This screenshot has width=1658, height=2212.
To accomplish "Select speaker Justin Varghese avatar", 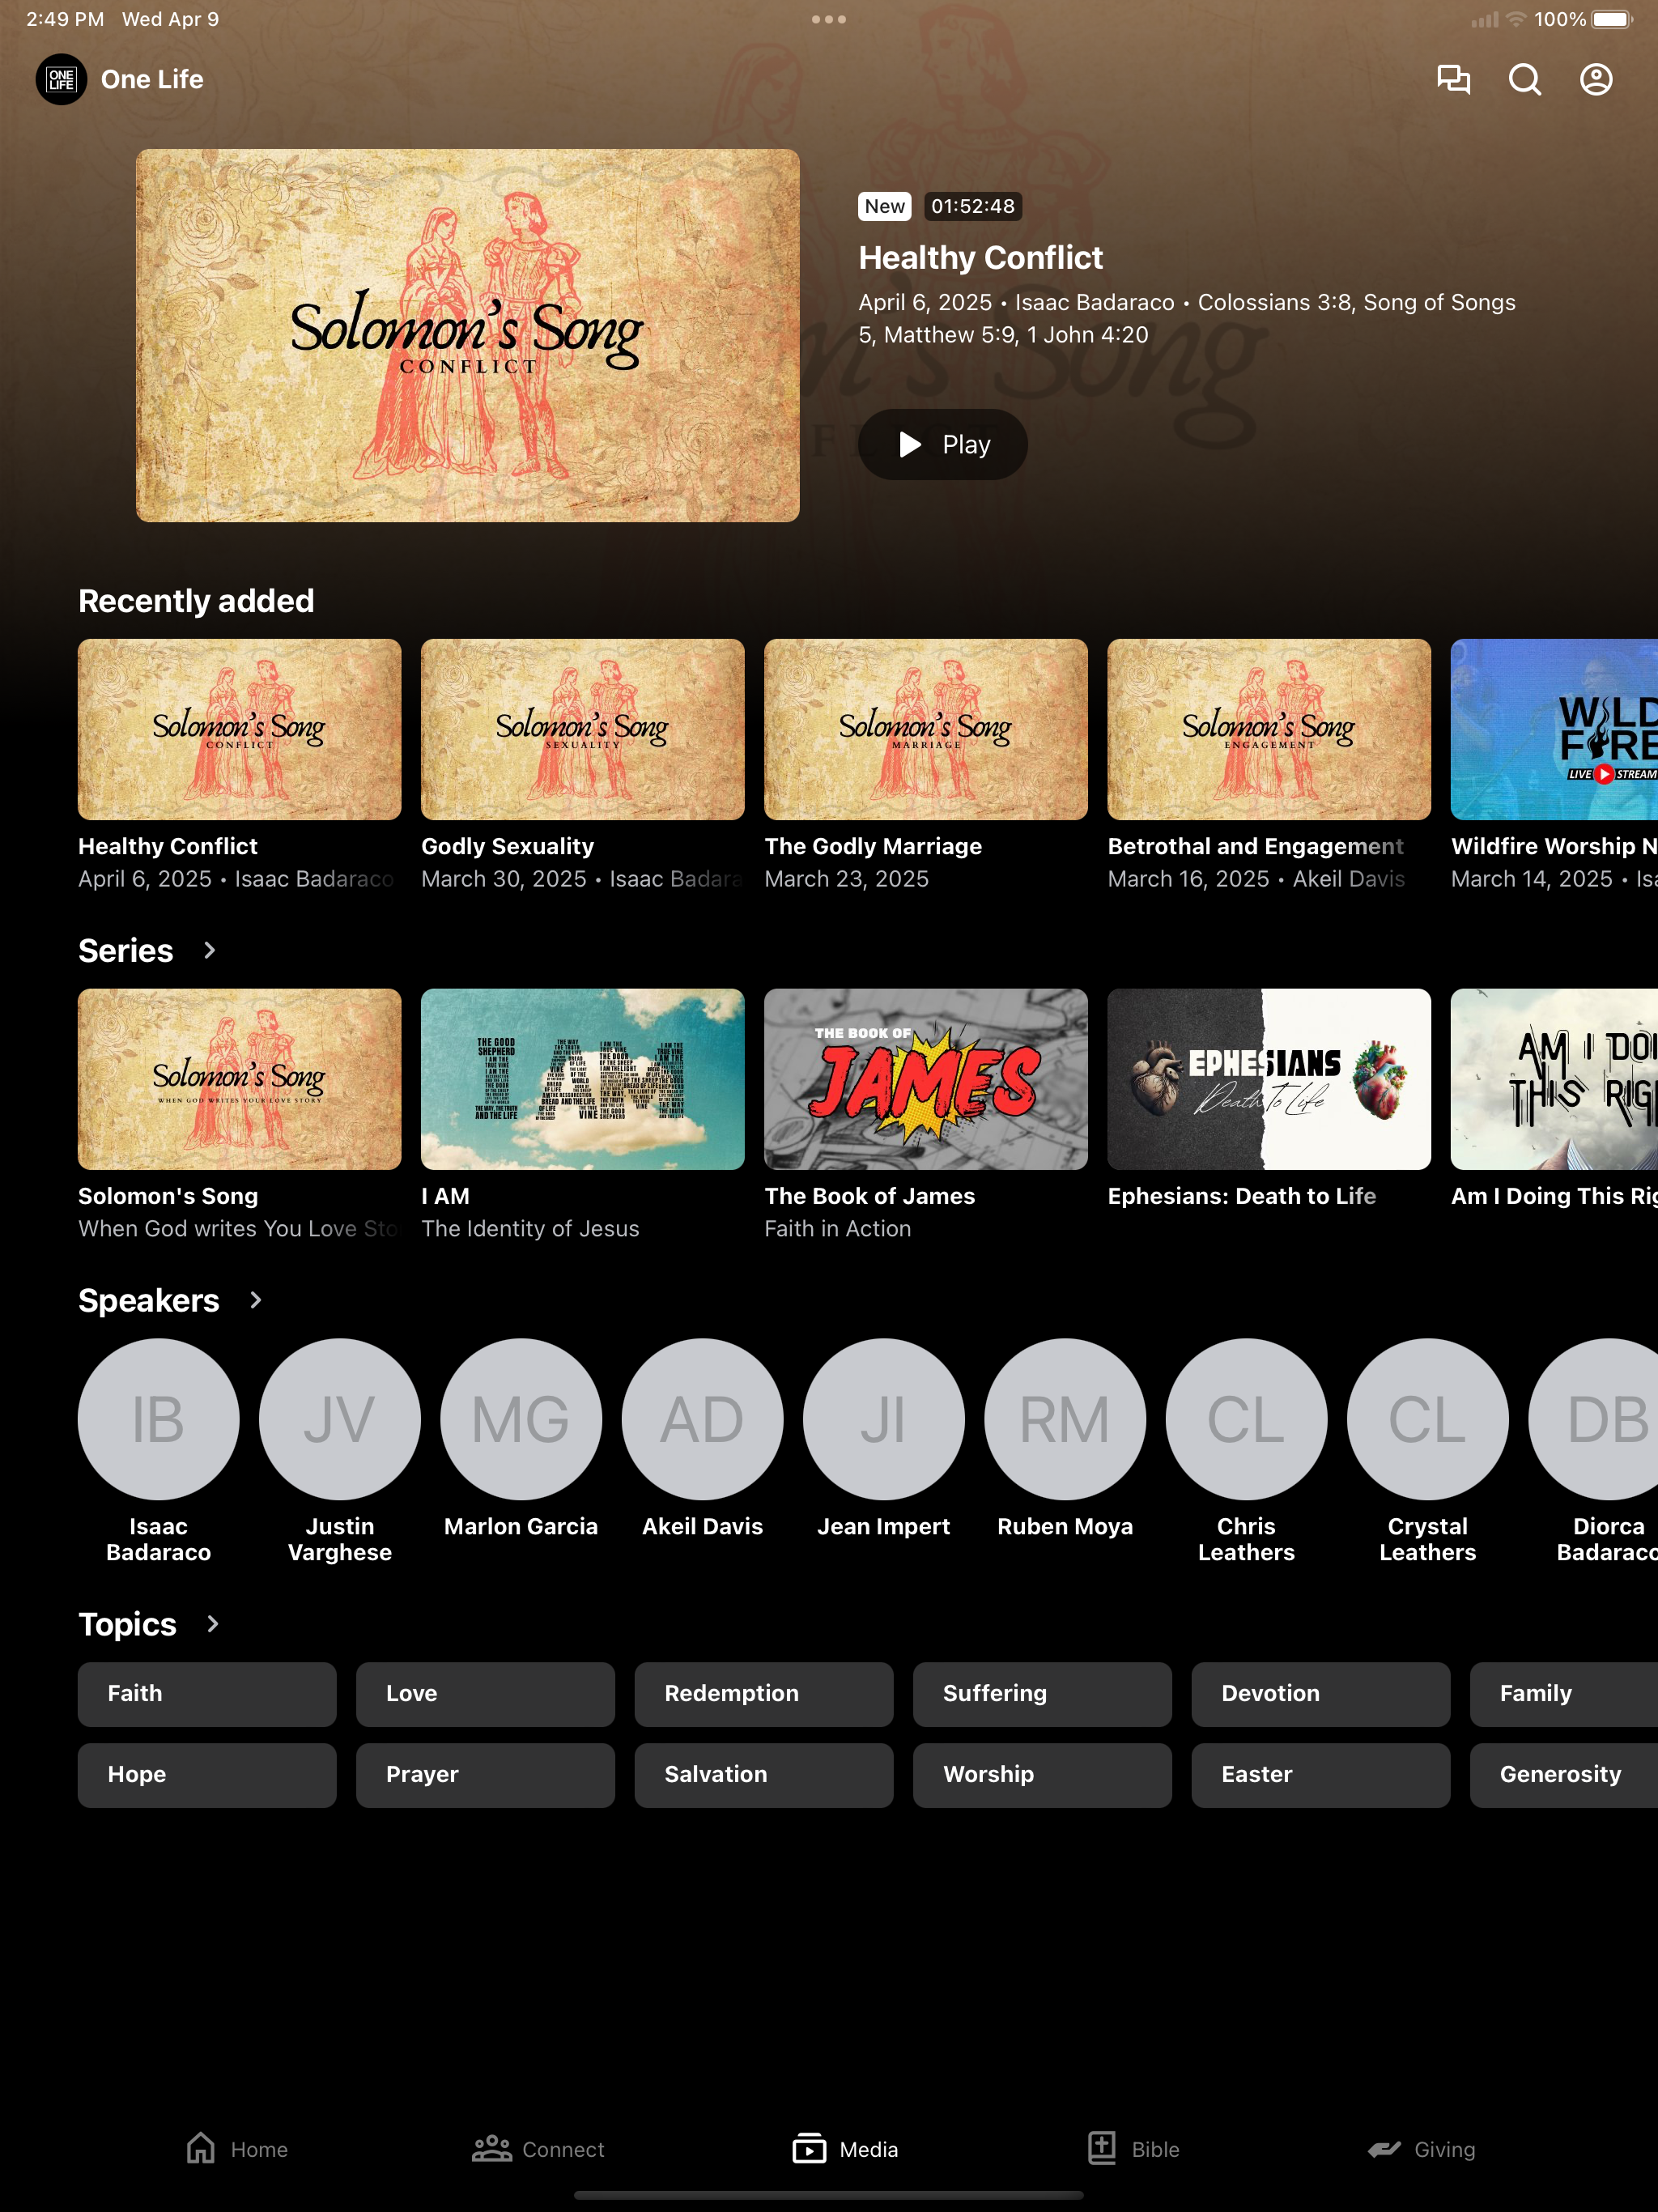I will click(340, 1419).
